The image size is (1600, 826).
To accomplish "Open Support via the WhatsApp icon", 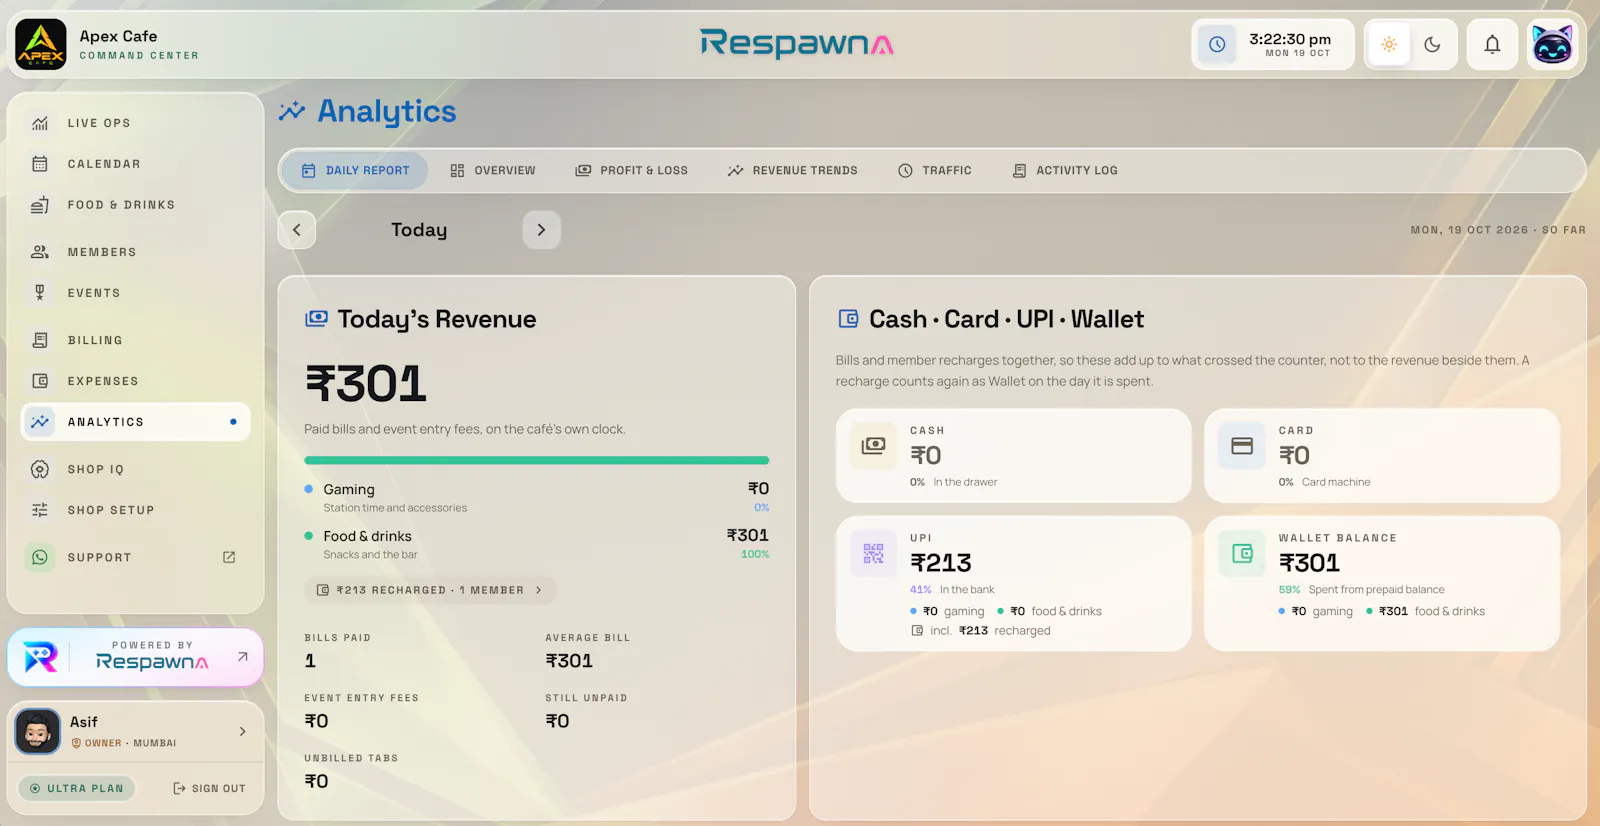I will pyautogui.click(x=40, y=557).
